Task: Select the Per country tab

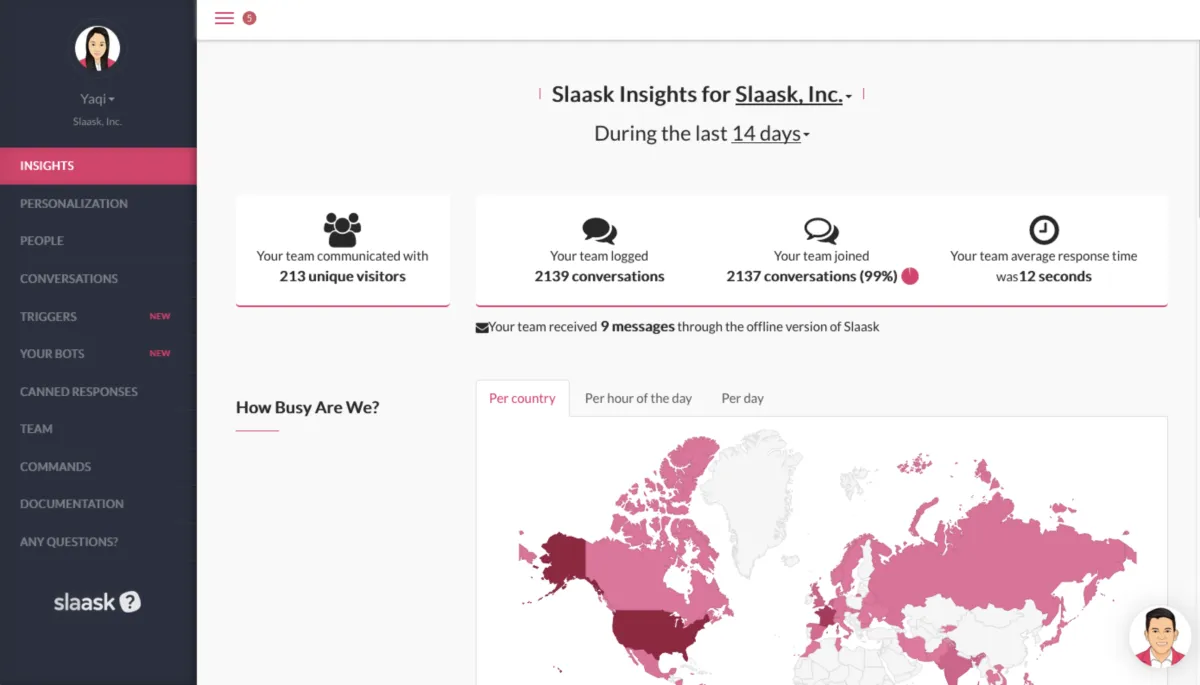Action: [x=522, y=398]
